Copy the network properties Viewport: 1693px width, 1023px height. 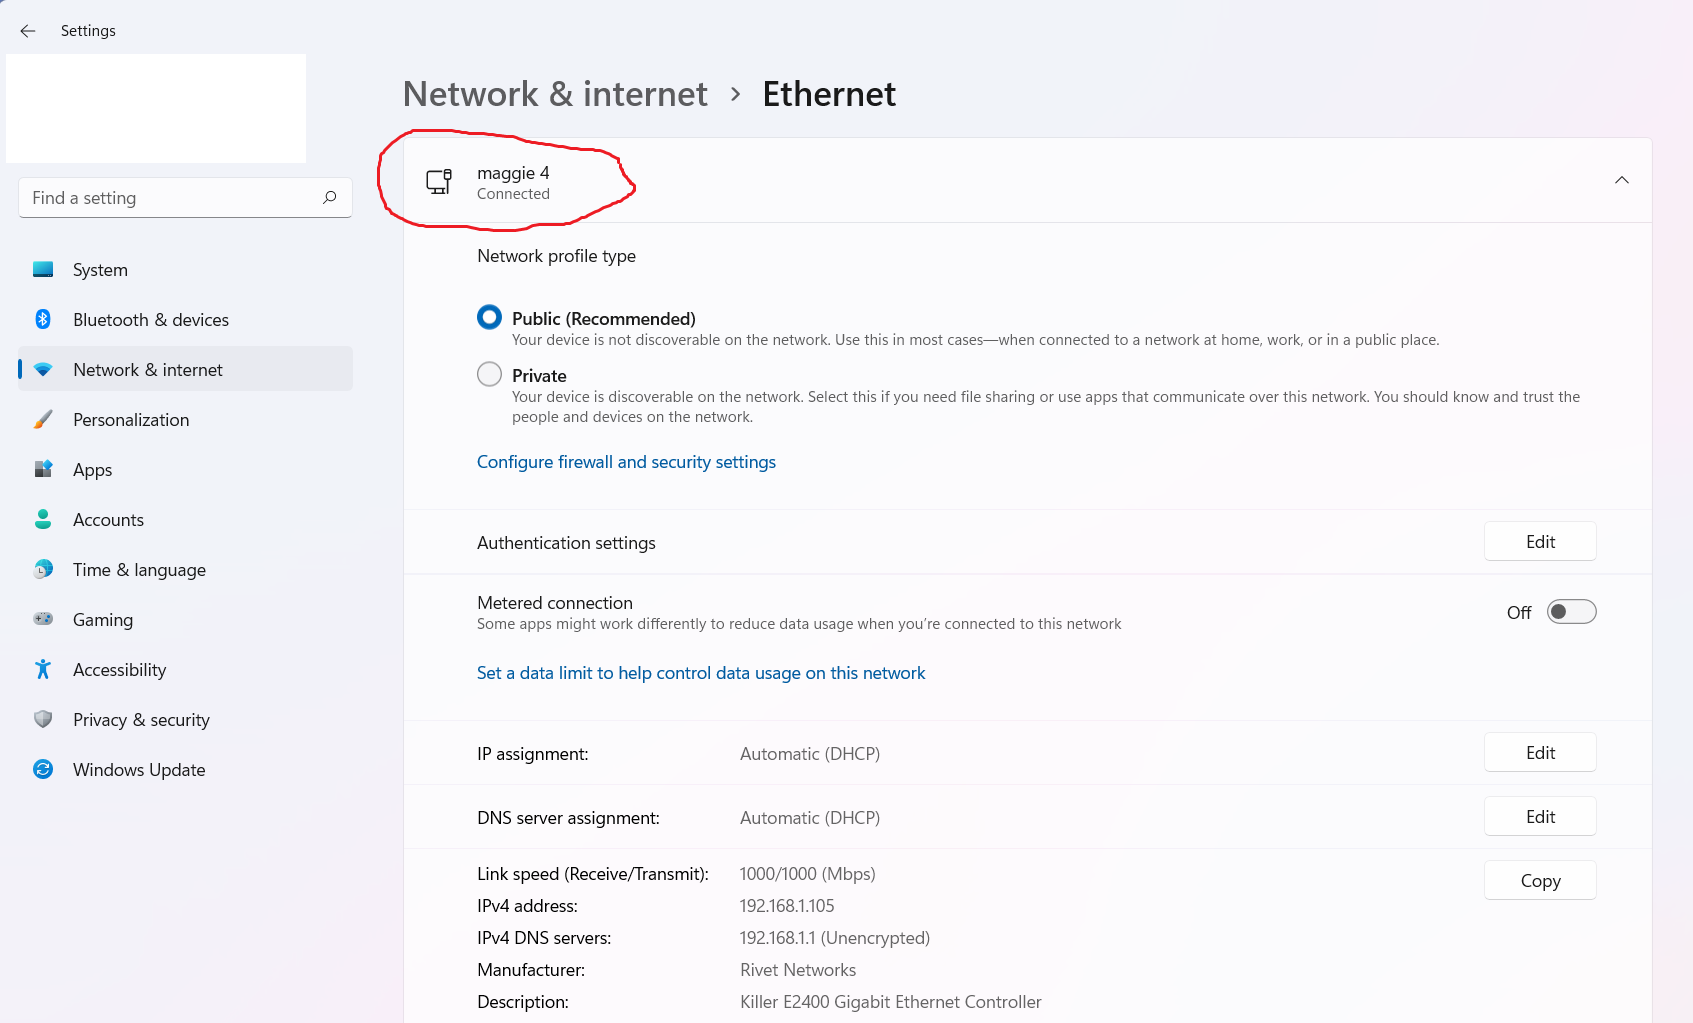click(x=1540, y=881)
